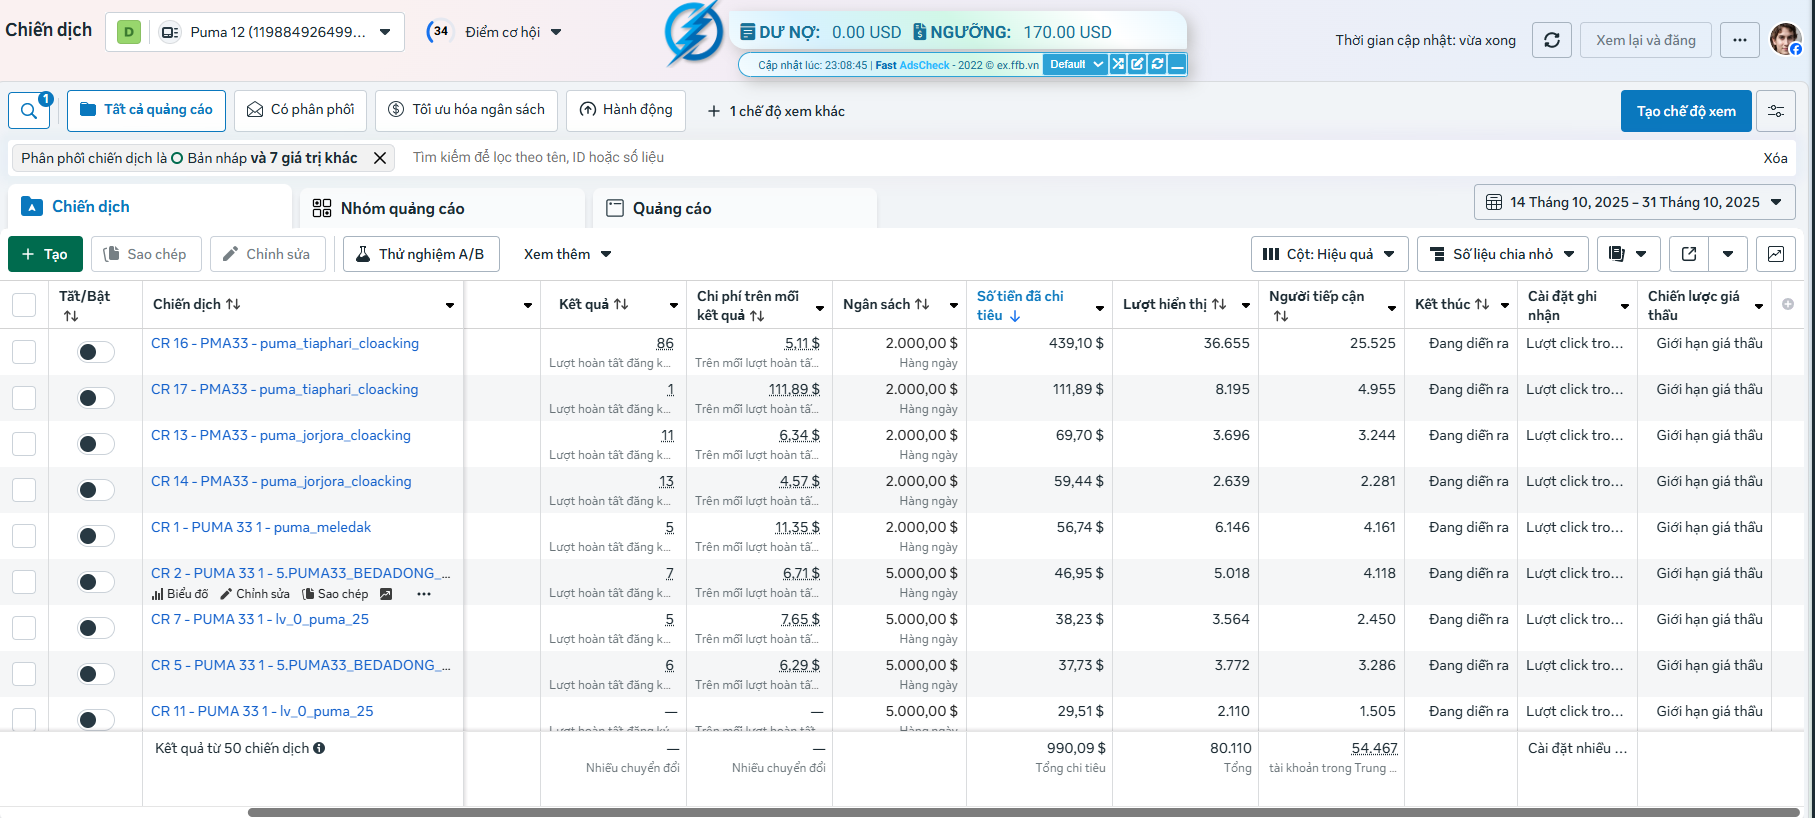Click the Tạo chế độ xem button
Viewport: 1815px width, 818px height.
pyautogui.click(x=1686, y=111)
